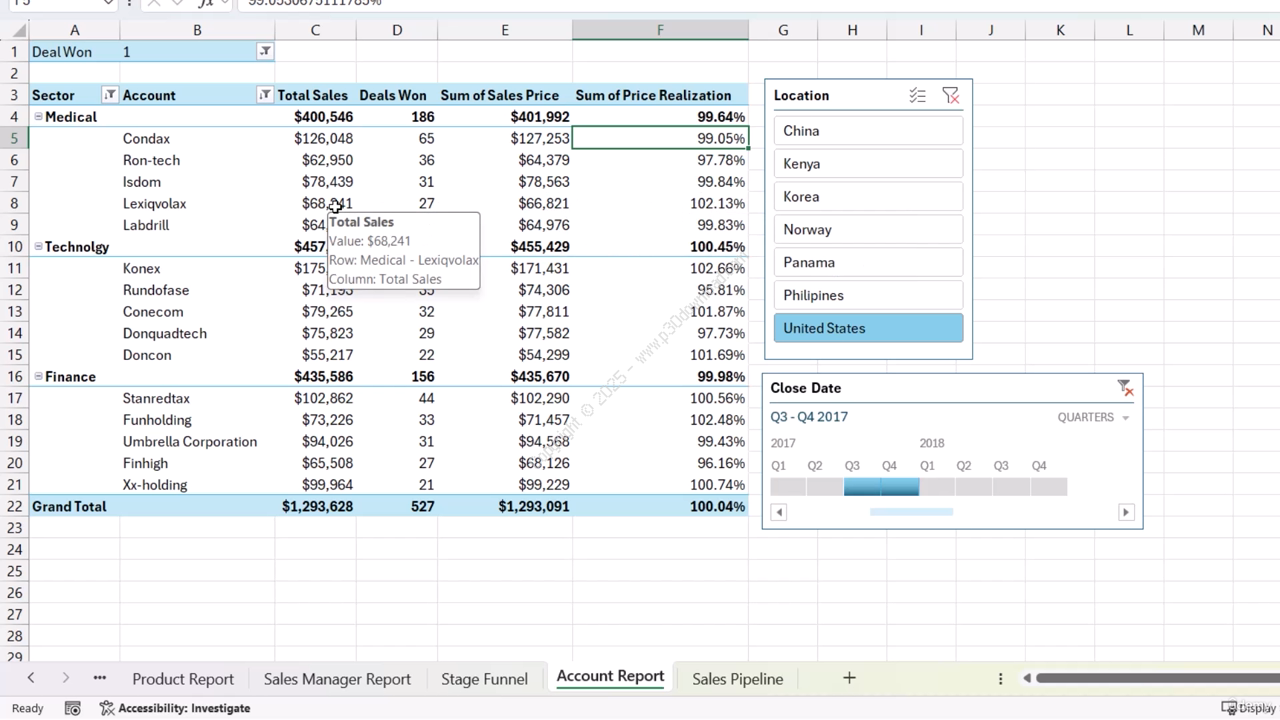Click horizontal scrollbar left arrow

tap(1027, 678)
